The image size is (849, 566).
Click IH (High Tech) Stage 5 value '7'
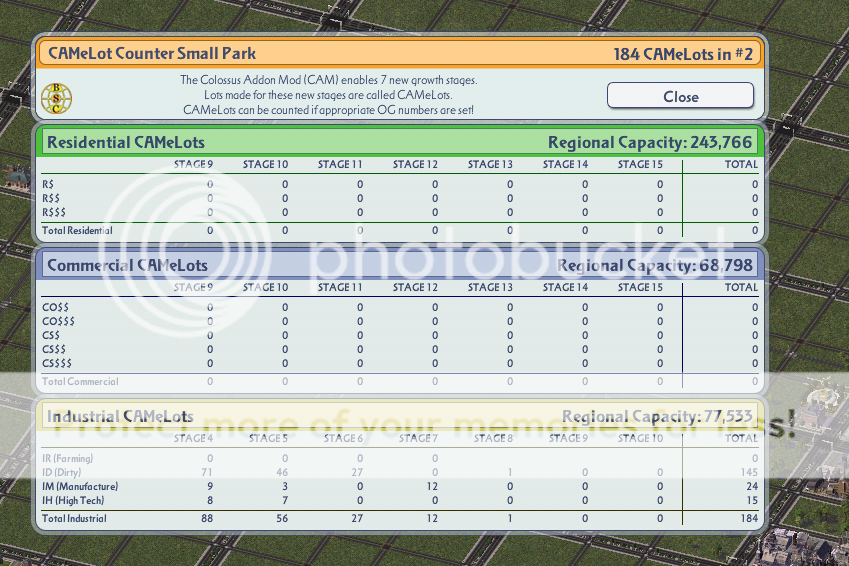click(285, 500)
